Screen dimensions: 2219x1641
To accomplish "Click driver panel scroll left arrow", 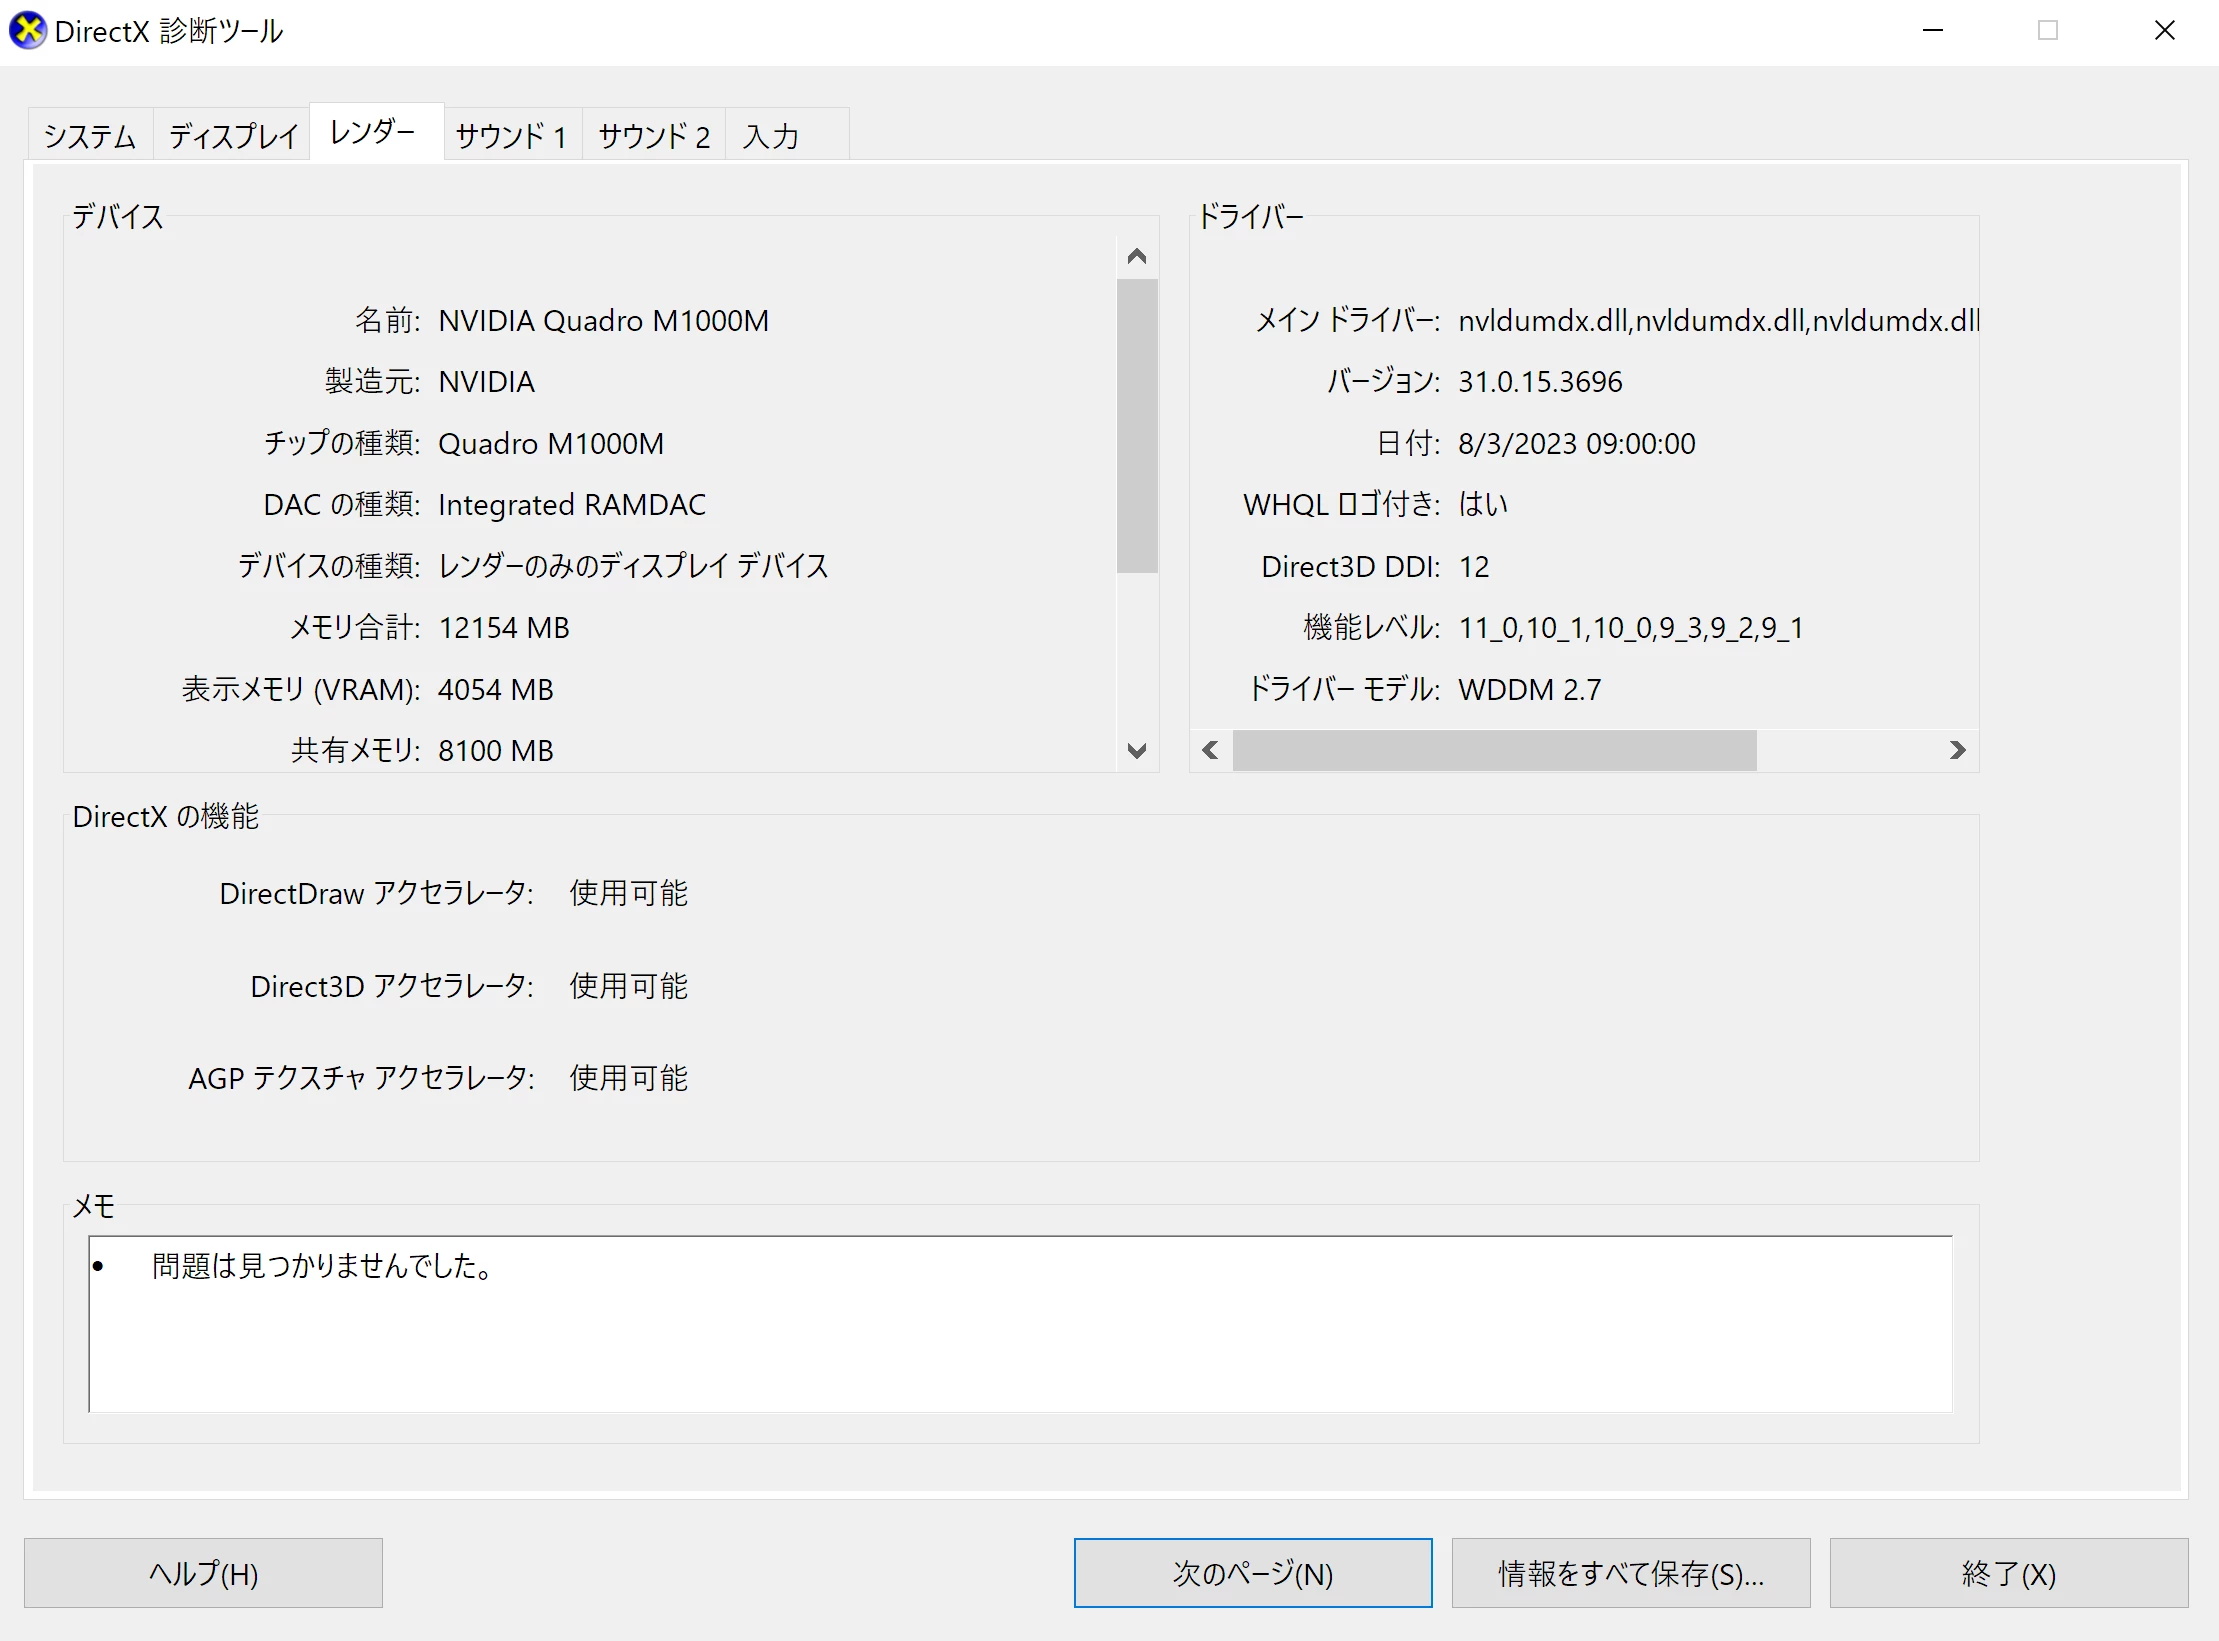I will coord(1211,750).
